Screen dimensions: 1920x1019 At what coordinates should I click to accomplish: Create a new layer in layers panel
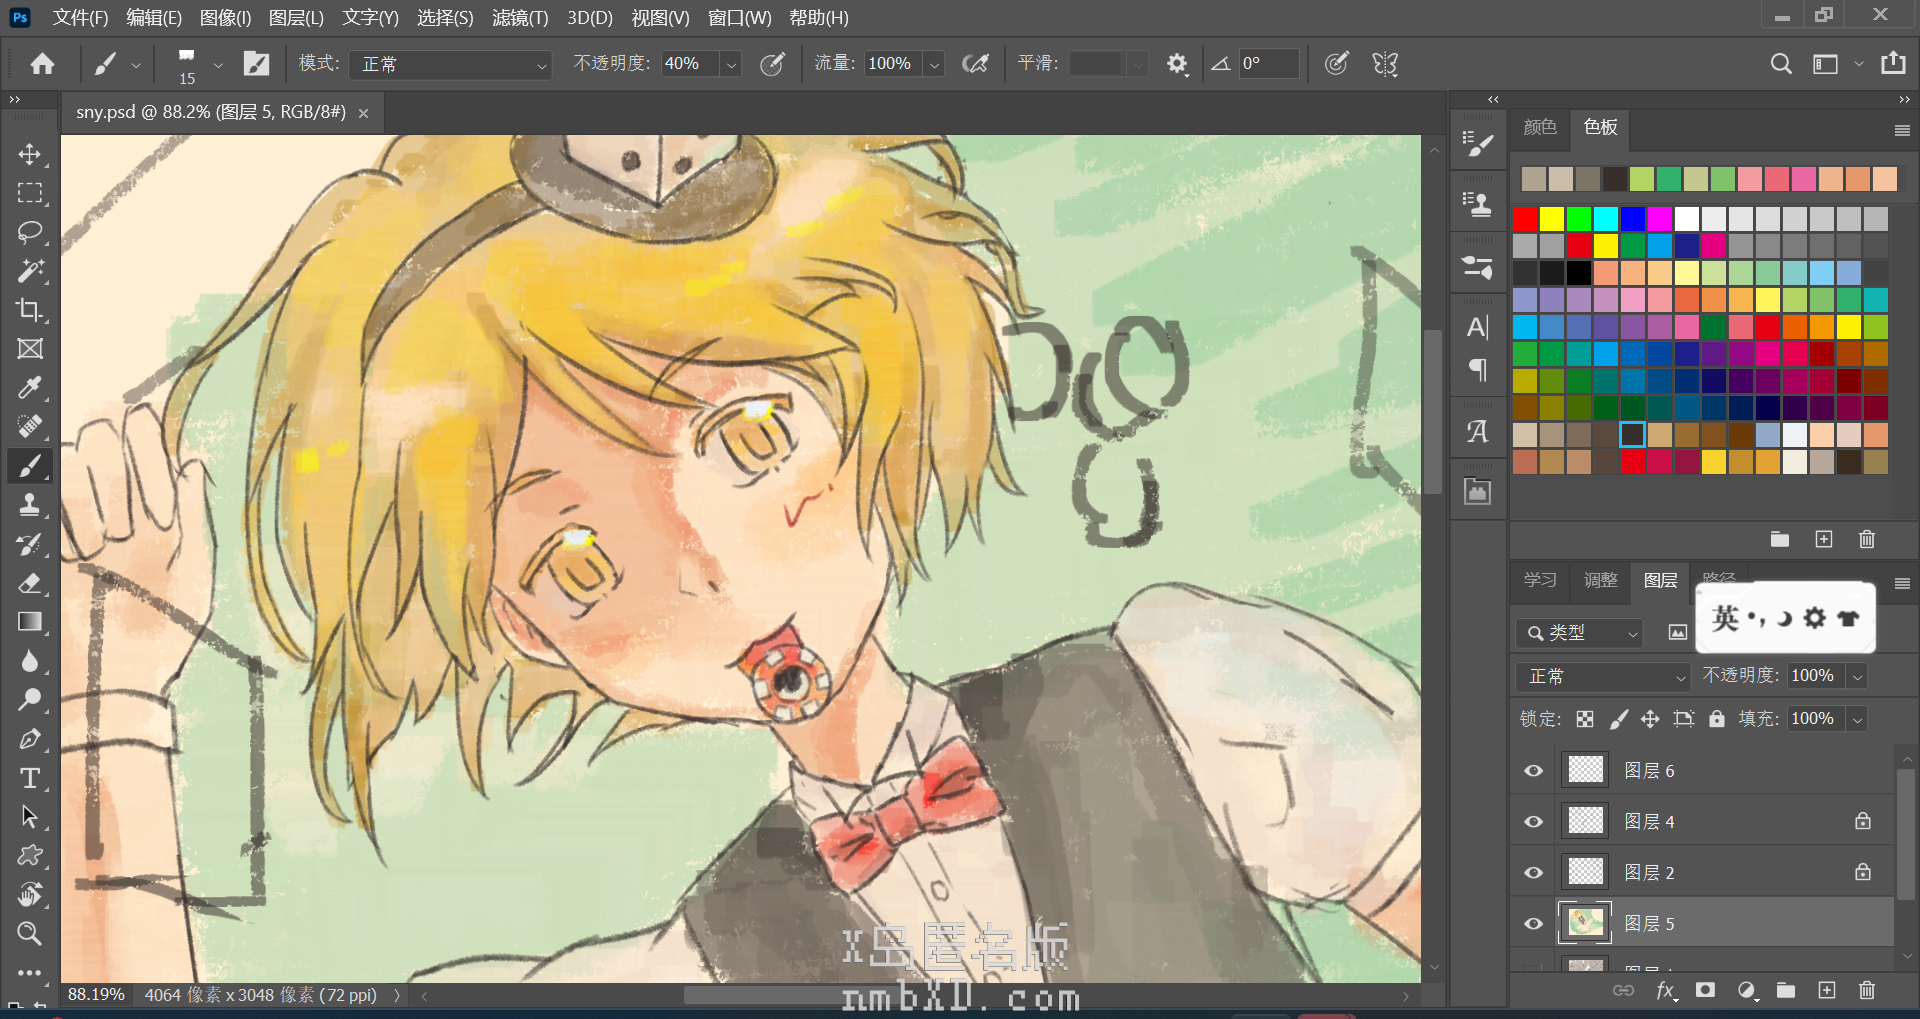pyautogui.click(x=1826, y=990)
